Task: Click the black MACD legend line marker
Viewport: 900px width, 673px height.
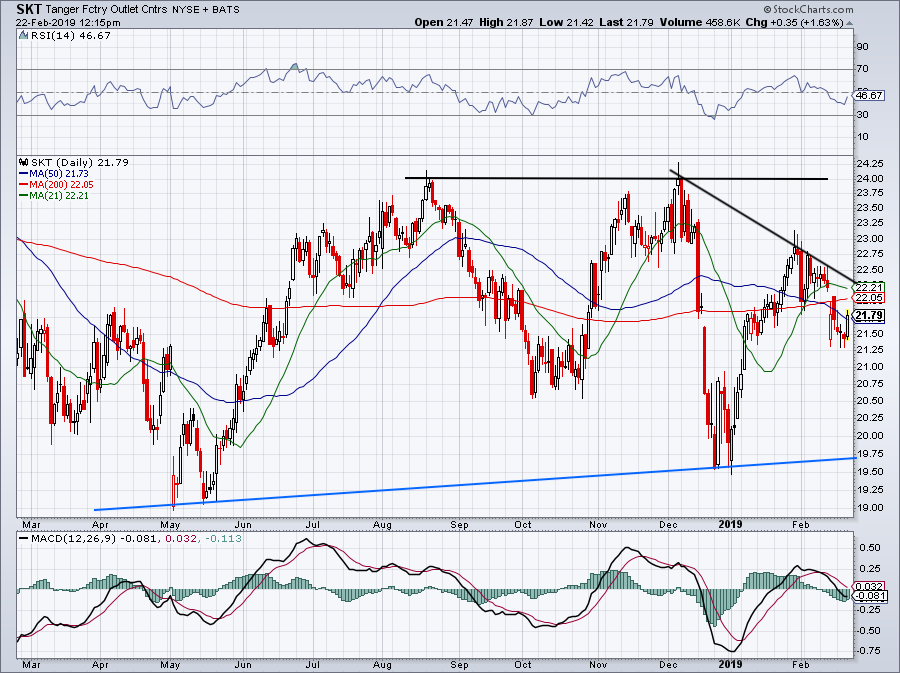Action: point(24,539)
